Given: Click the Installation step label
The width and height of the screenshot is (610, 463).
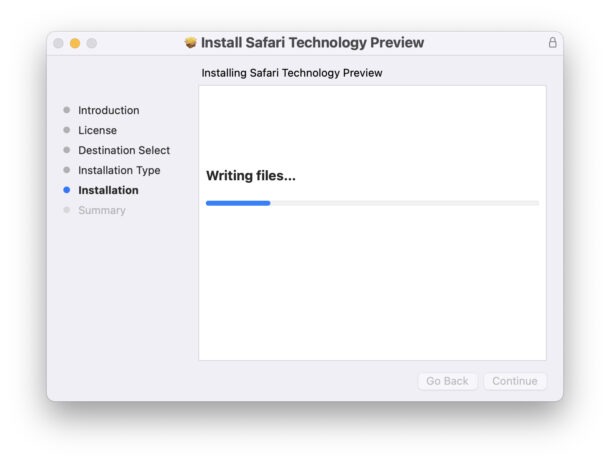Looking at the screenshot, I should pos(108,190).
